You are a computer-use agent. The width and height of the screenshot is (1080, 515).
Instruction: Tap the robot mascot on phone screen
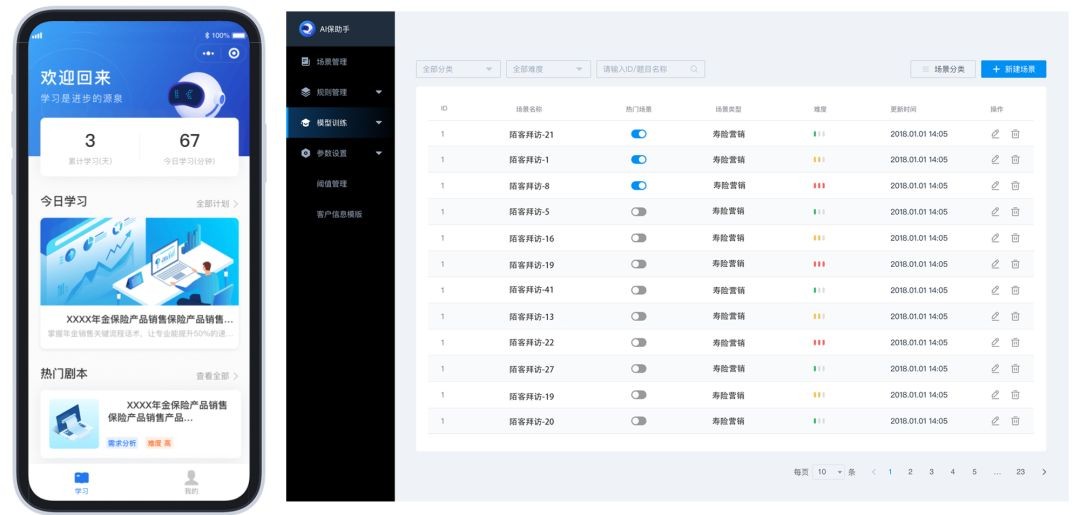(196, 95)
